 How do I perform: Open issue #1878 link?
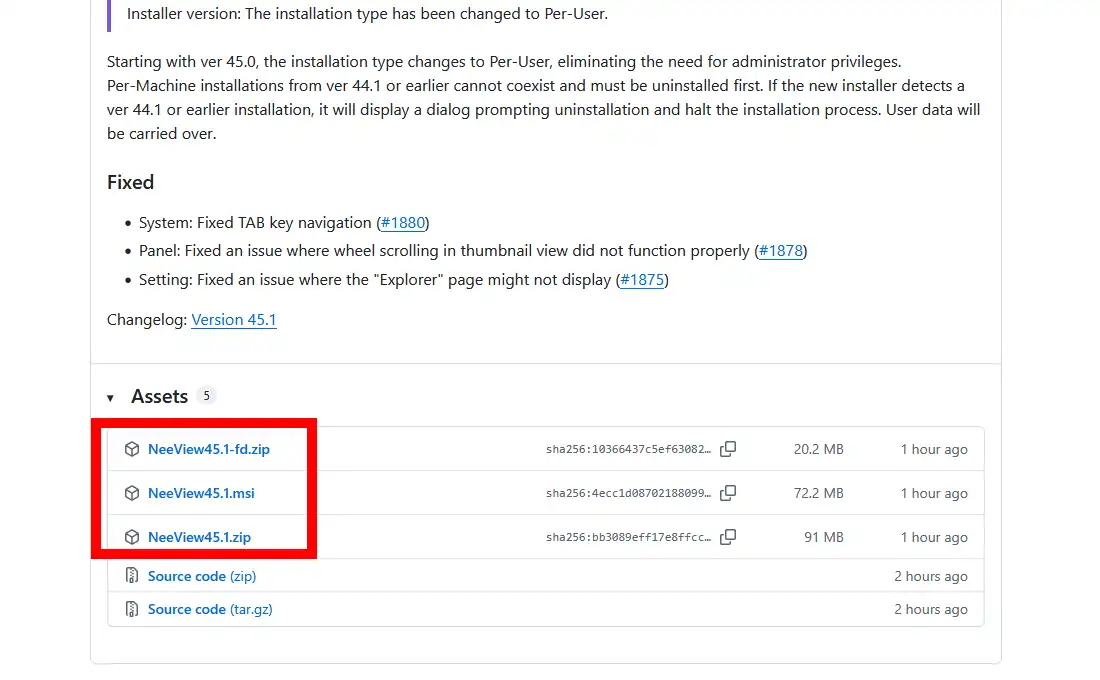click(x=780, y=251)
